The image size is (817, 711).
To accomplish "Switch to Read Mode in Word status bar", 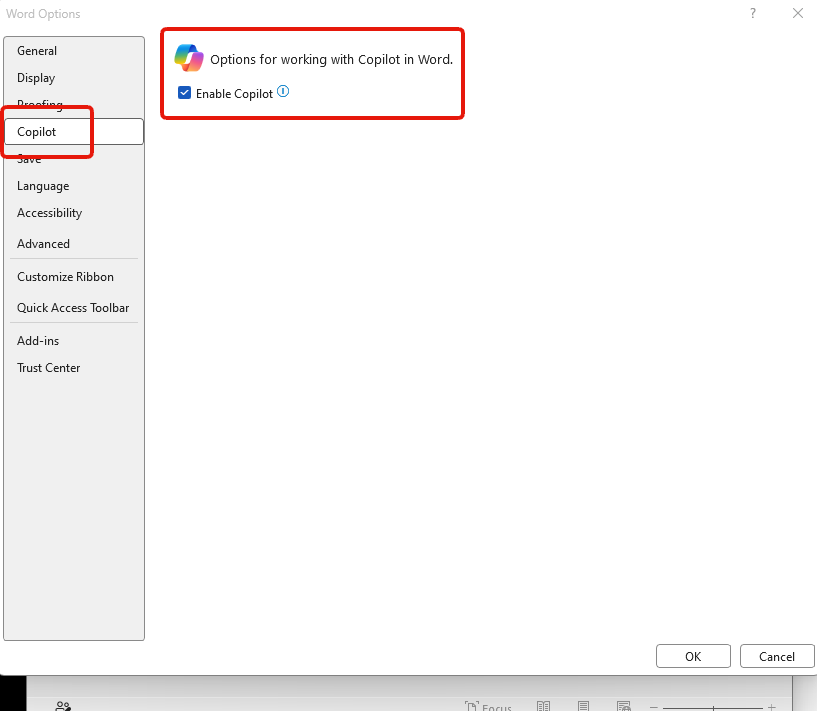I will tap(543, 706).
